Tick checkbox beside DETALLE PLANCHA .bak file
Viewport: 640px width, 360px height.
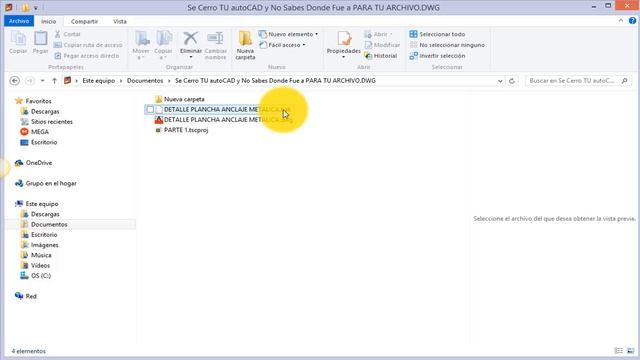click(x=150, y=109)
